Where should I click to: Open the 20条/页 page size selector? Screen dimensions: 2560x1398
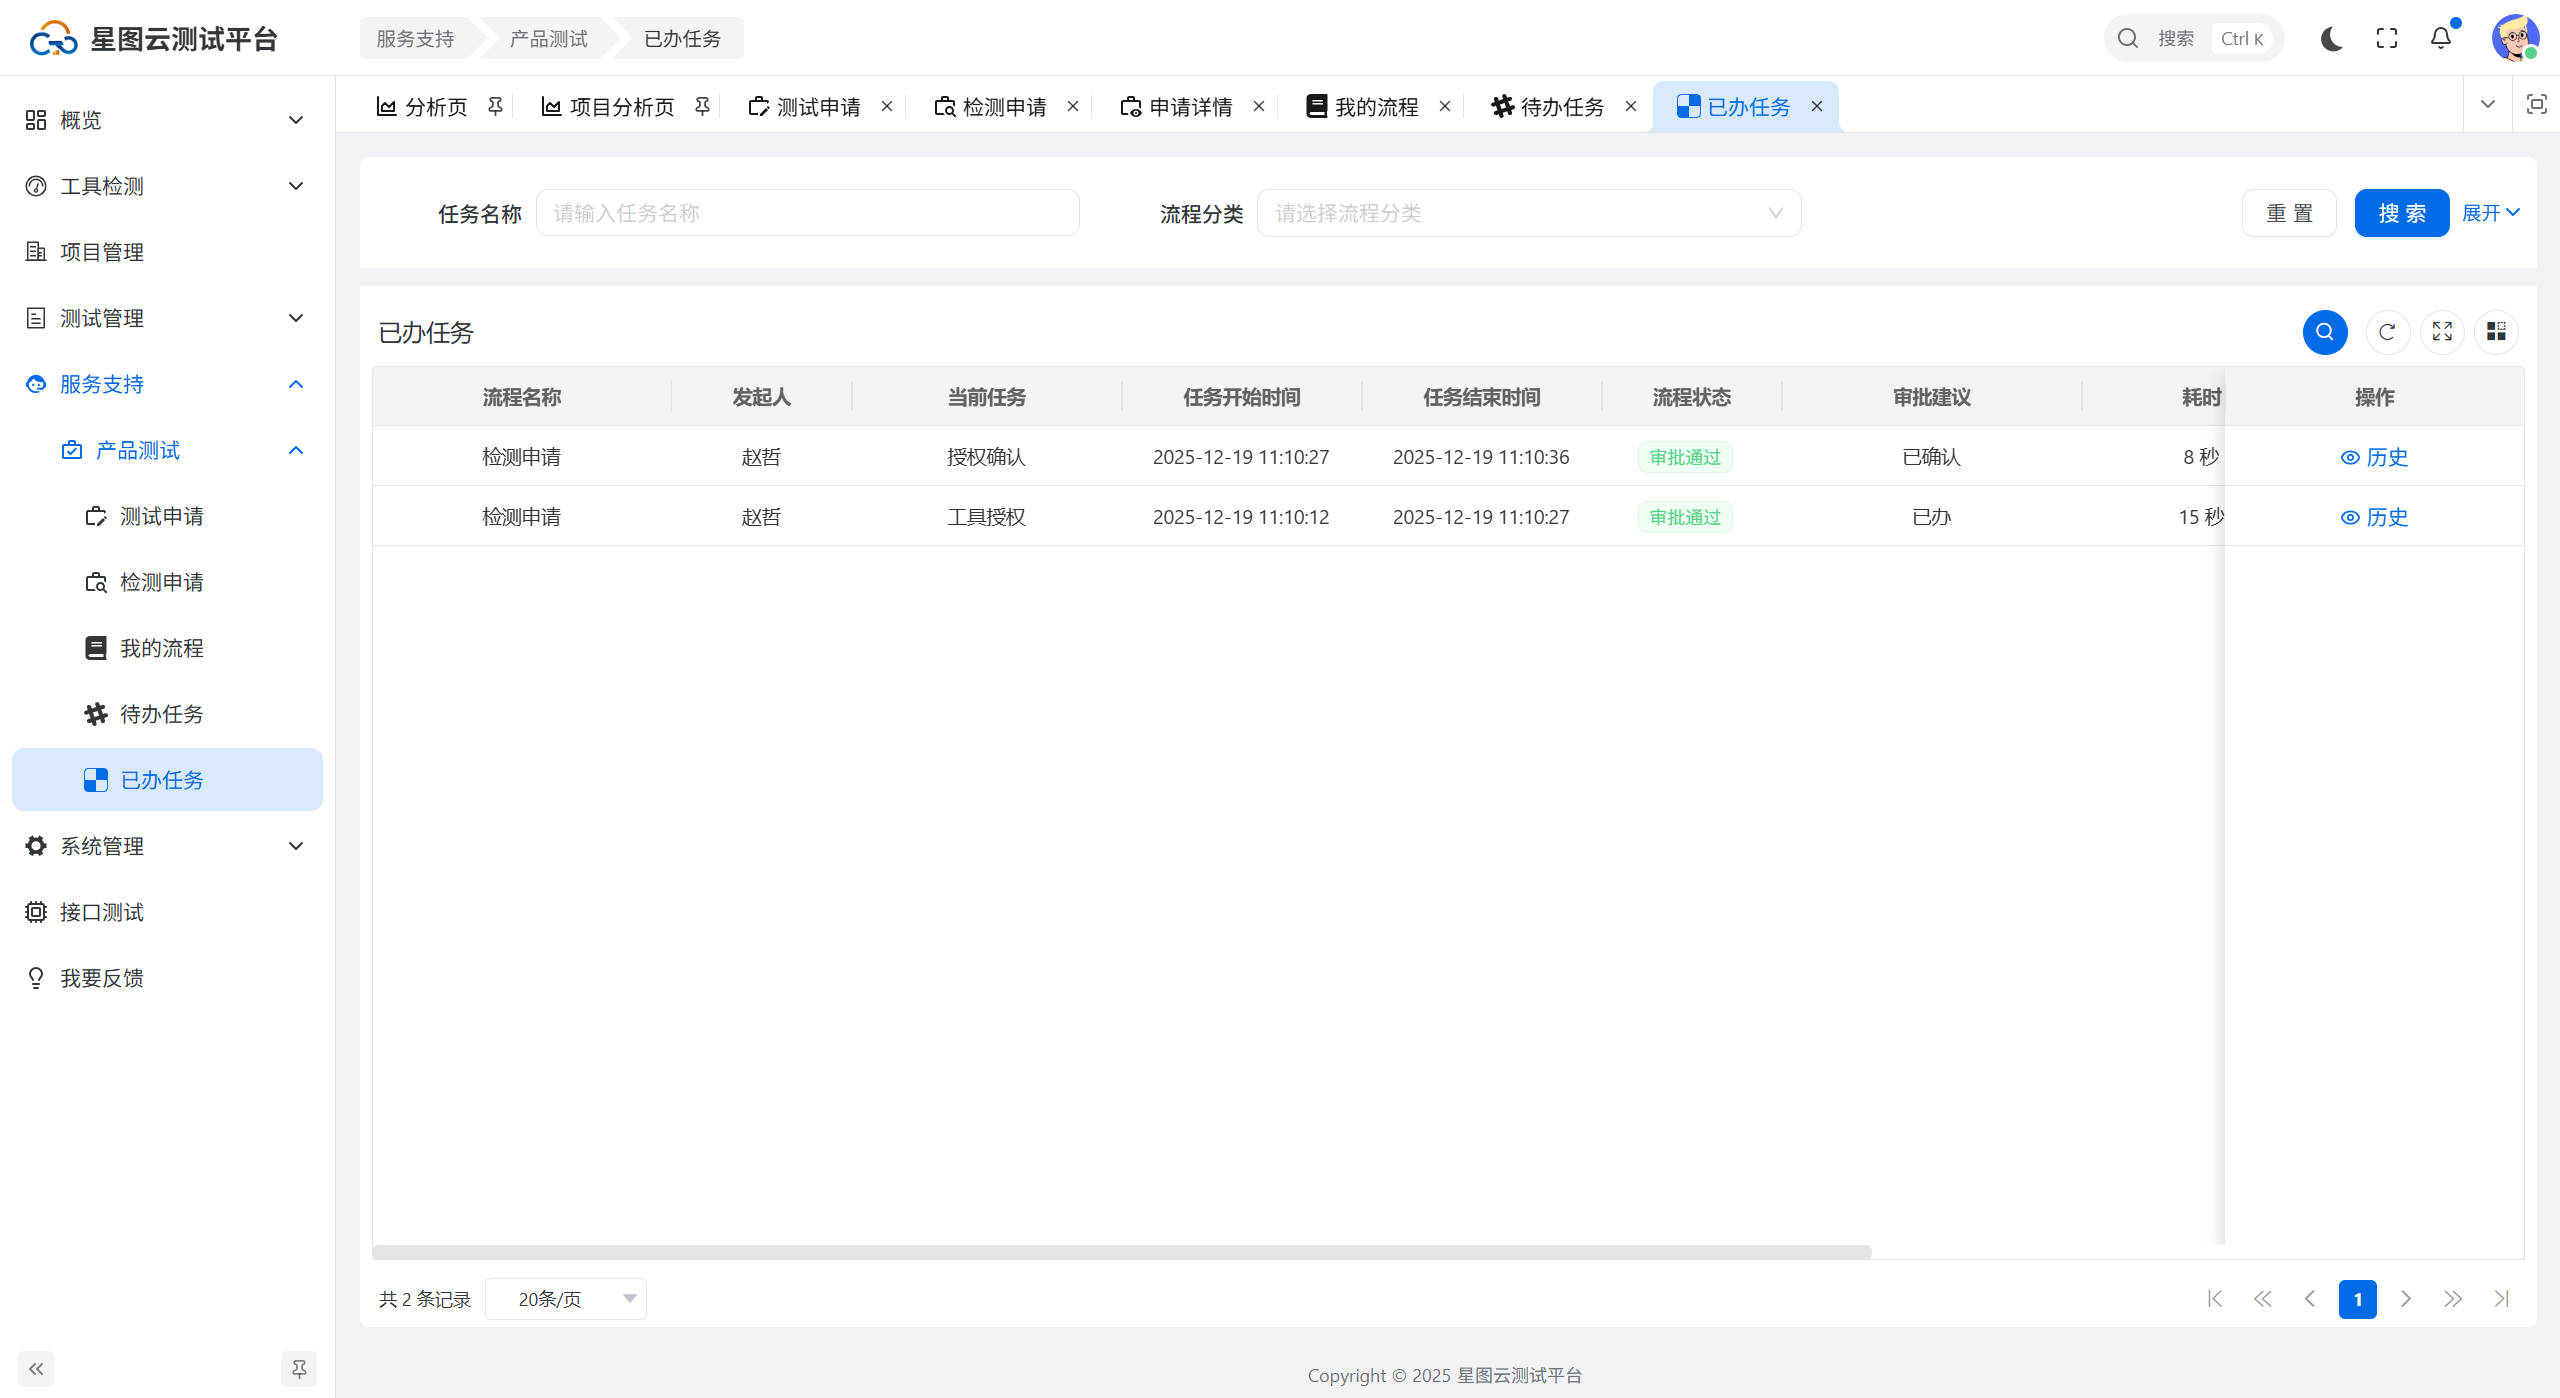click(566, 1299)
